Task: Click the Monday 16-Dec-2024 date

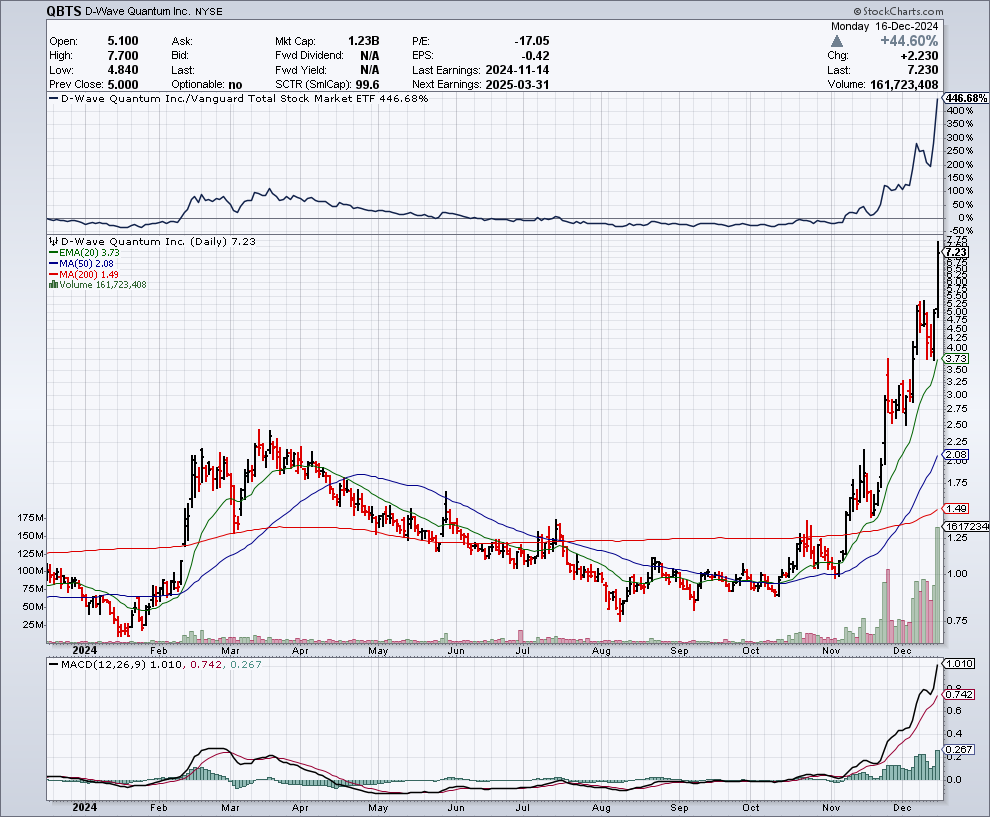Action: point(884,27)
